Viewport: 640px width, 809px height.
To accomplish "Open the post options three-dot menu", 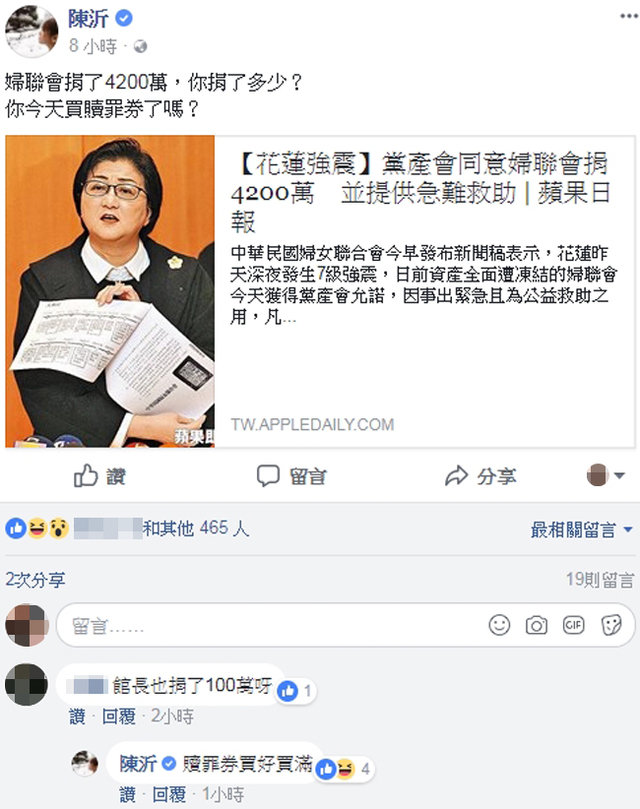I will tap(629, 16).
